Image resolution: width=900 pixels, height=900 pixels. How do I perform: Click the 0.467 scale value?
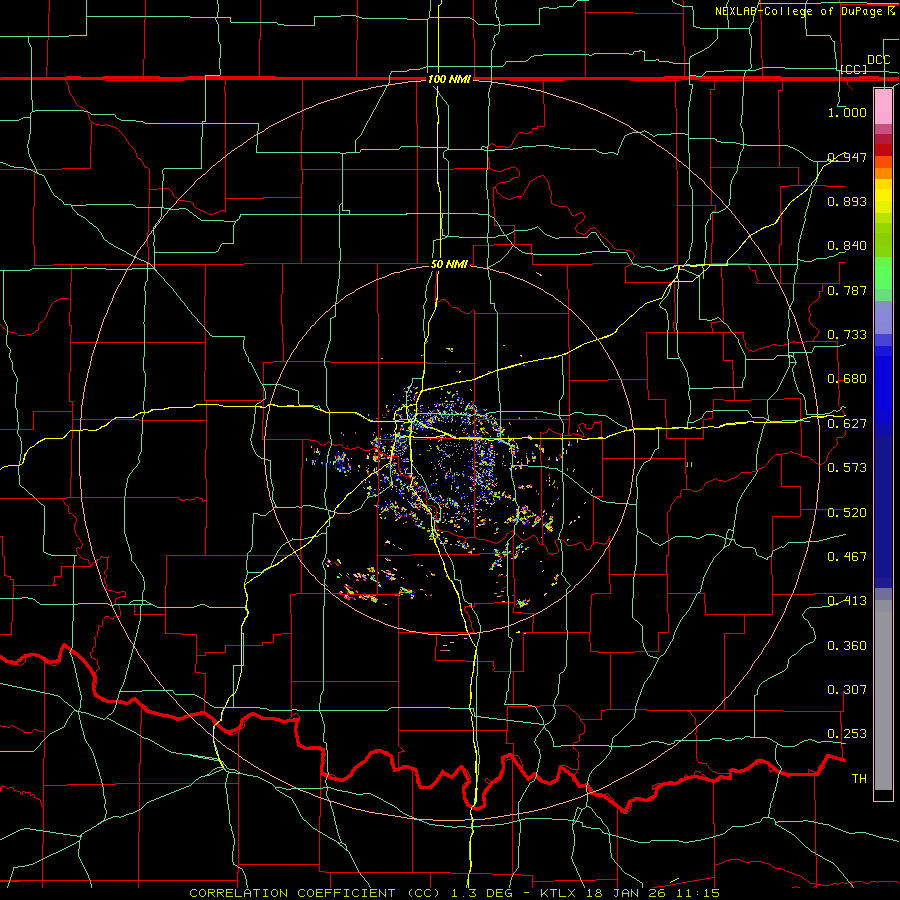click(x=847, y=557)
